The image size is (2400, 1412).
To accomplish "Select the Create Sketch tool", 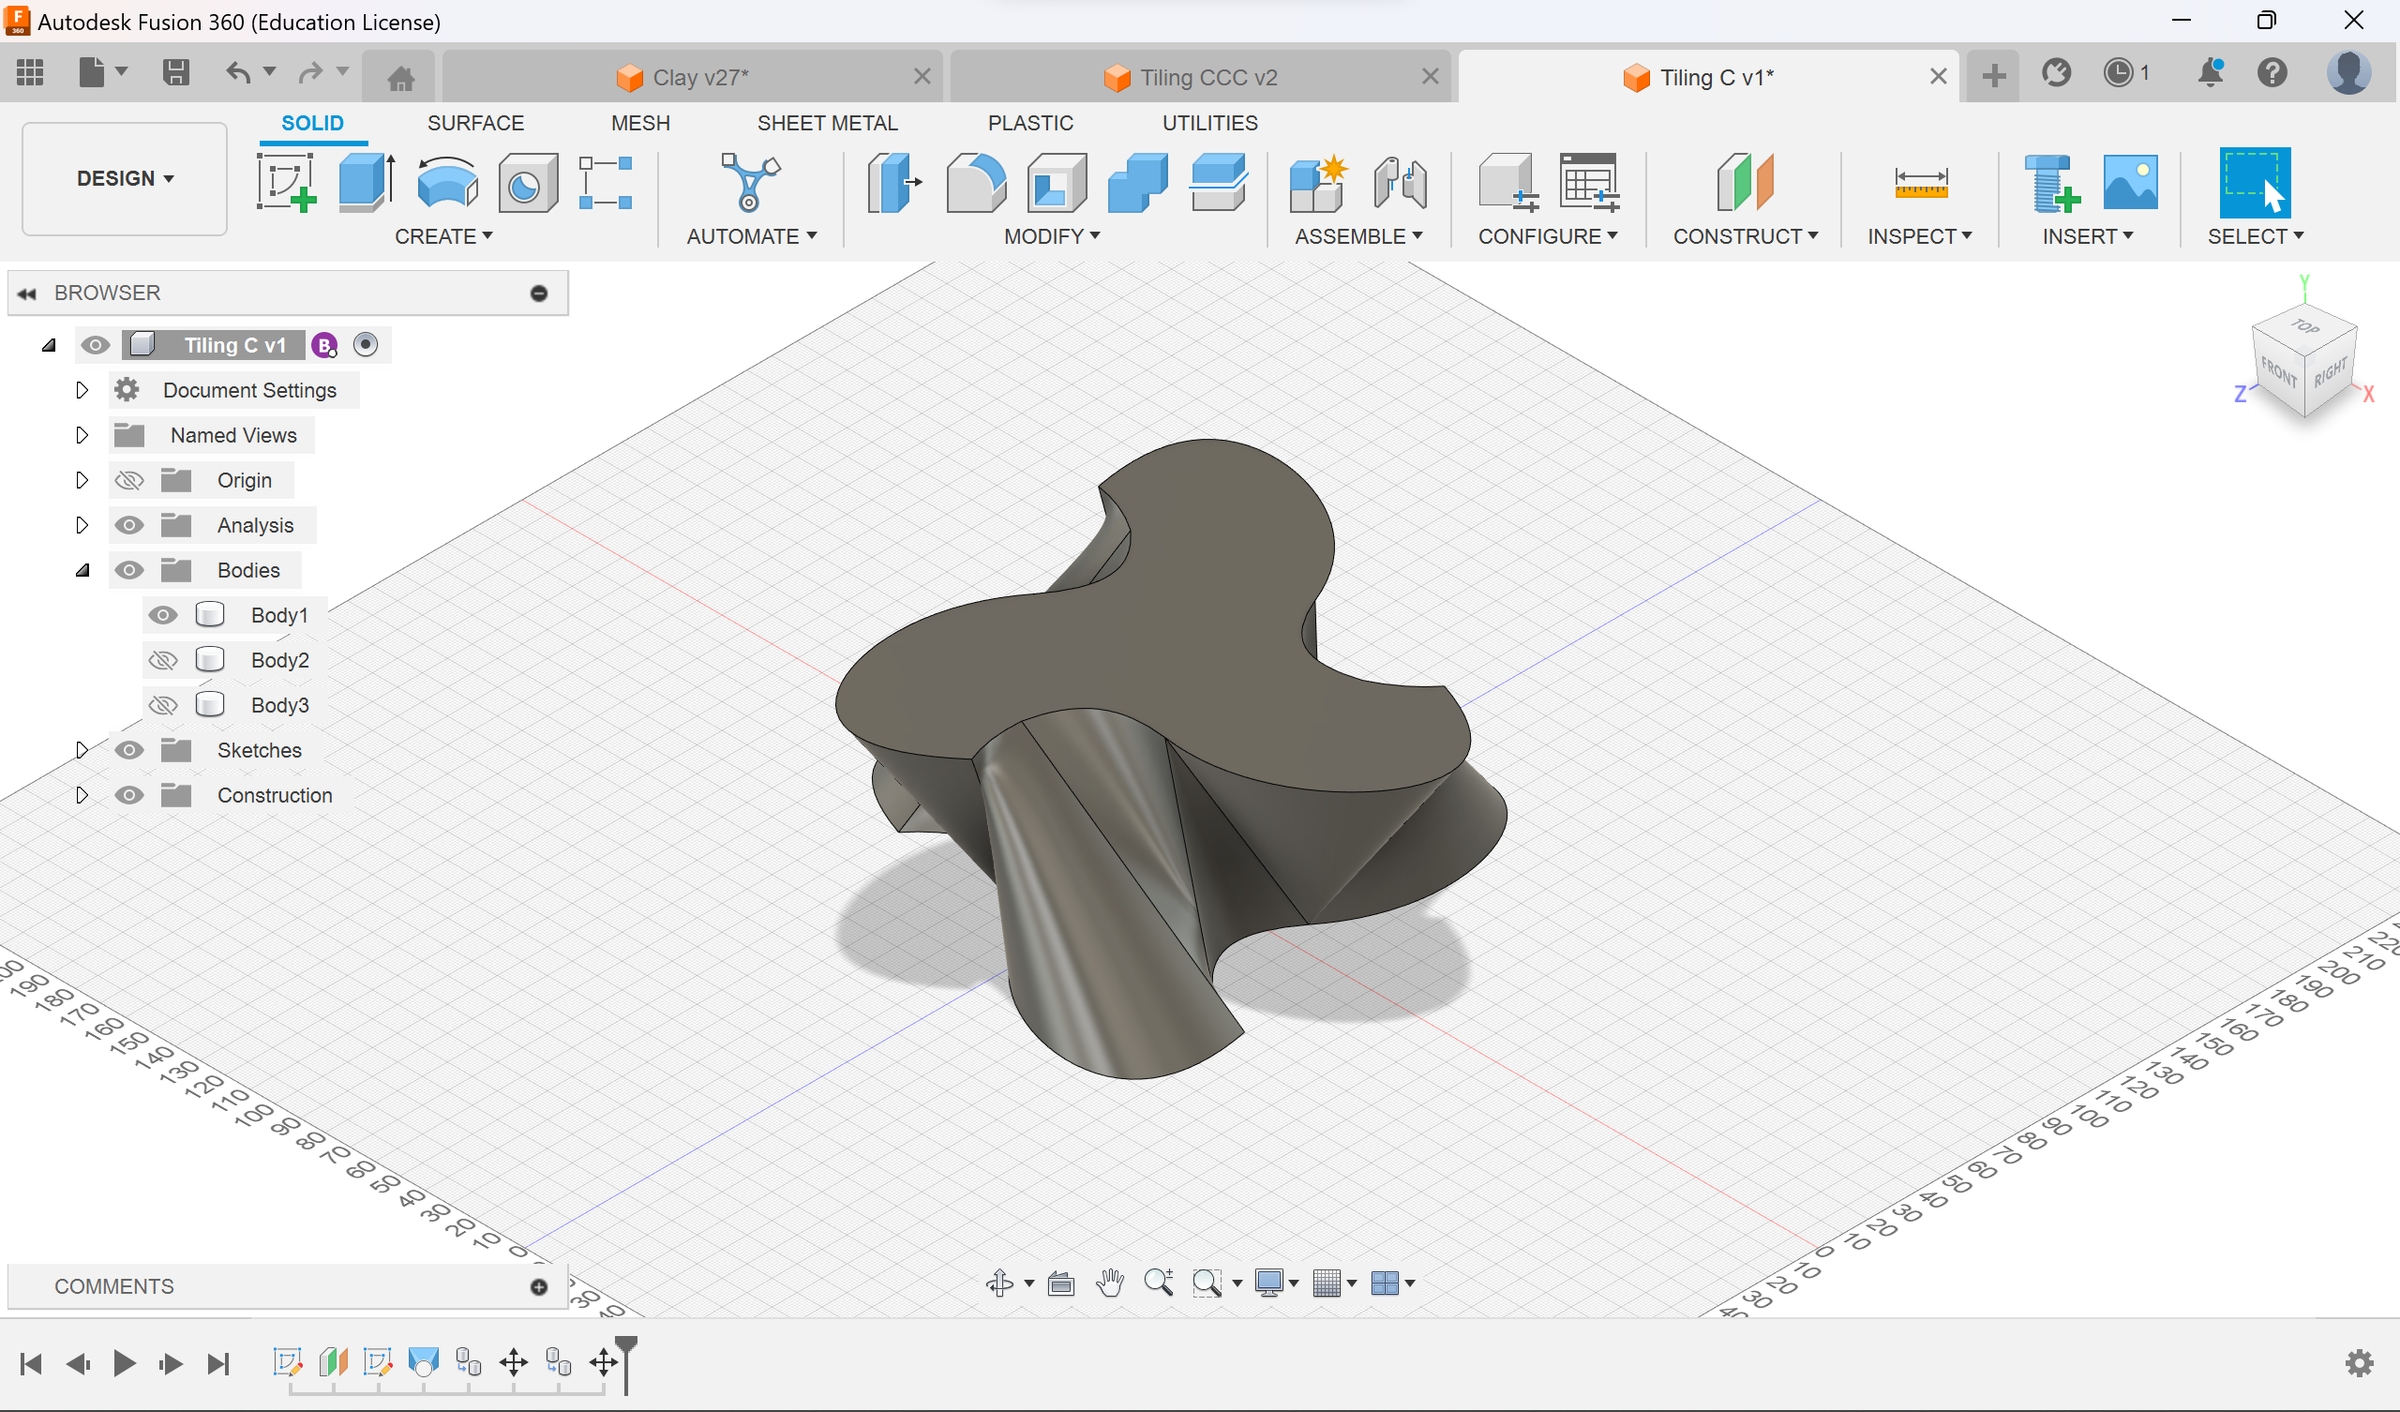I will 286,182.
